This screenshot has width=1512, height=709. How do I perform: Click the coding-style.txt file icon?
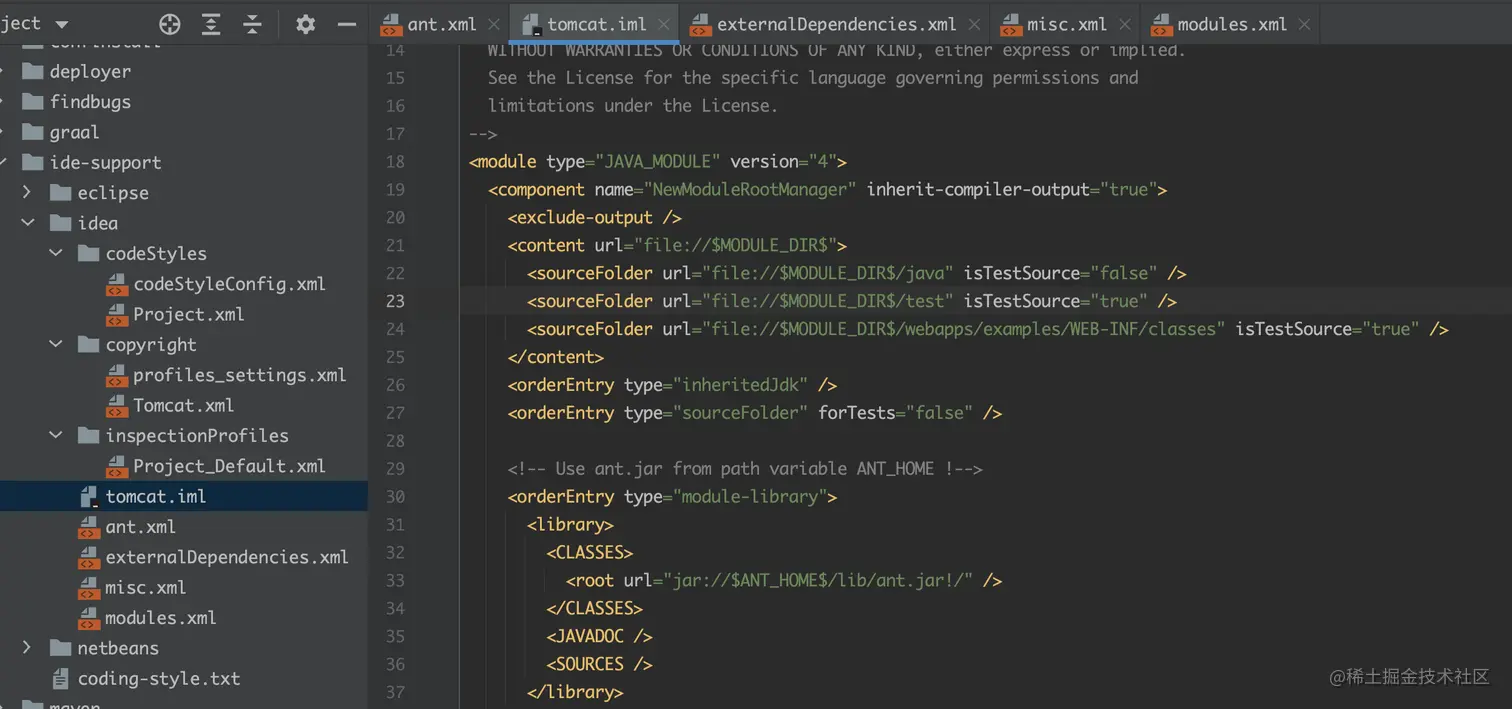[x=61, y=678]
